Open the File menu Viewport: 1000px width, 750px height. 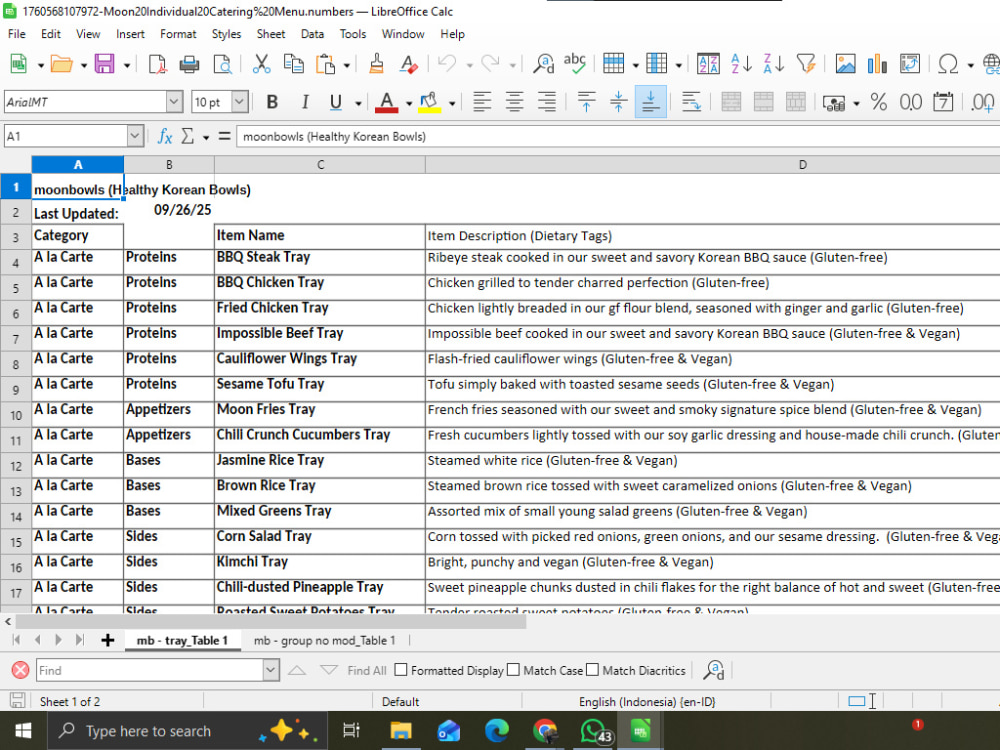(17, 34)
